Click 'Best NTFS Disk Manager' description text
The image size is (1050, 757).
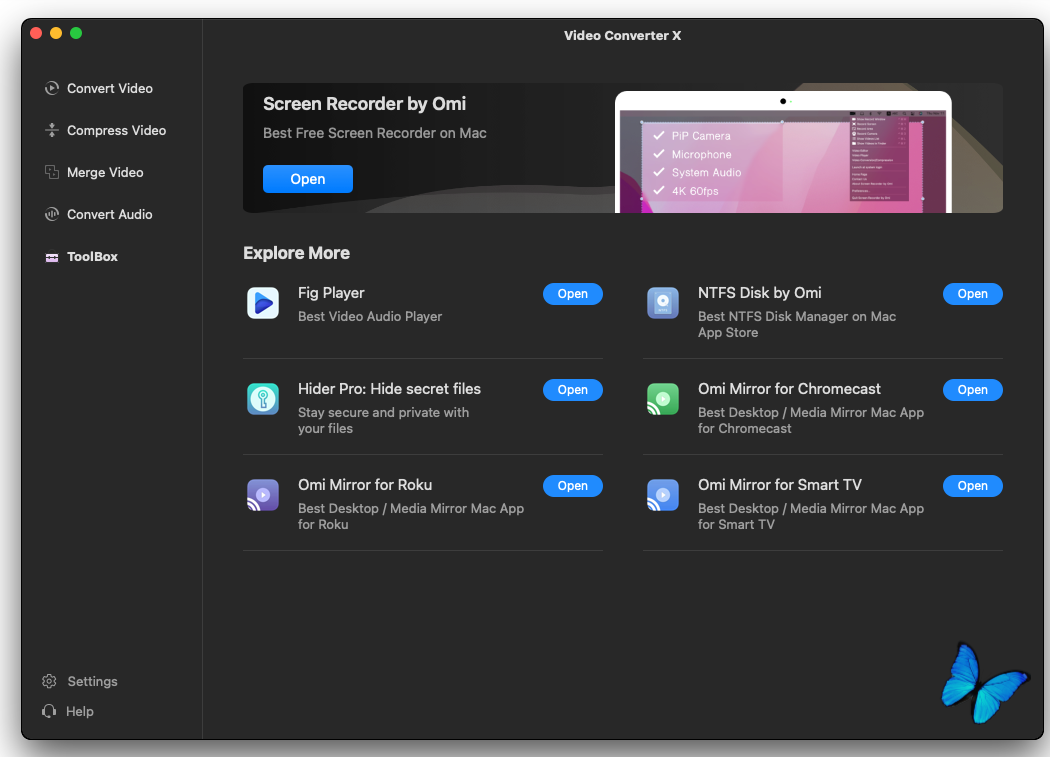(x=797, y=324)
